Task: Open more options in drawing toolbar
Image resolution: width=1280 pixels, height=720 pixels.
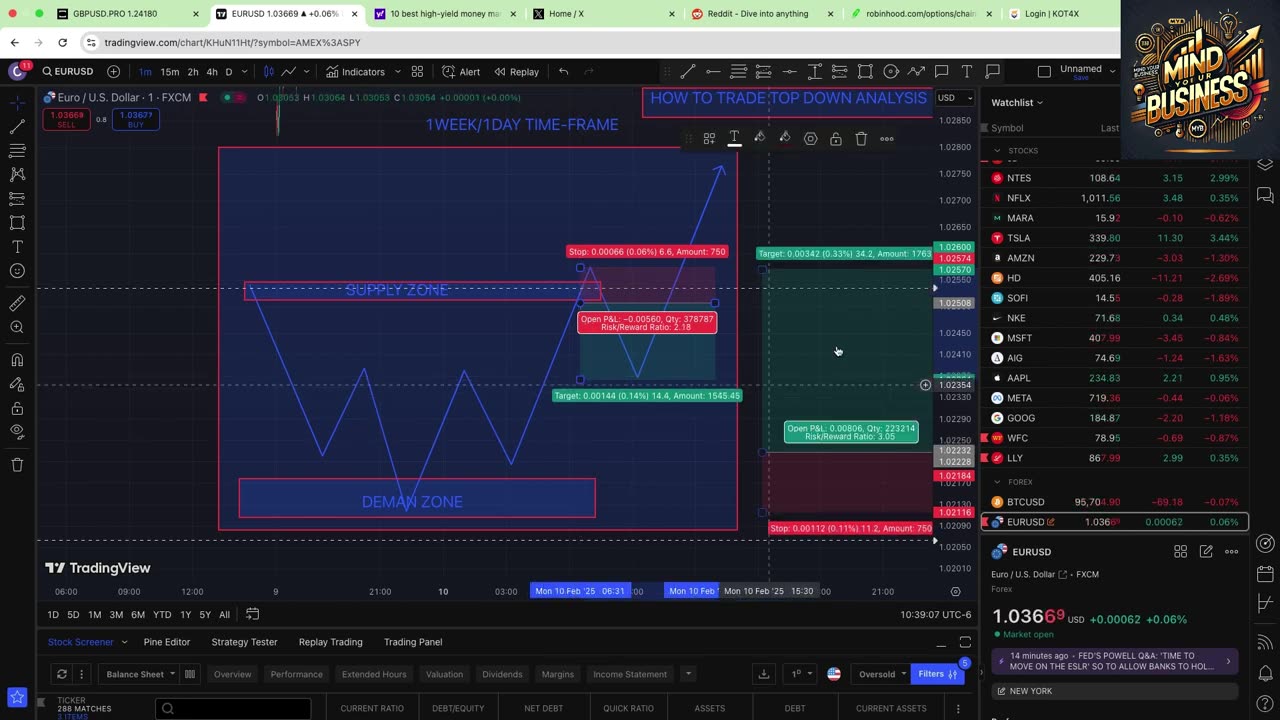Action: coord(887,138)
